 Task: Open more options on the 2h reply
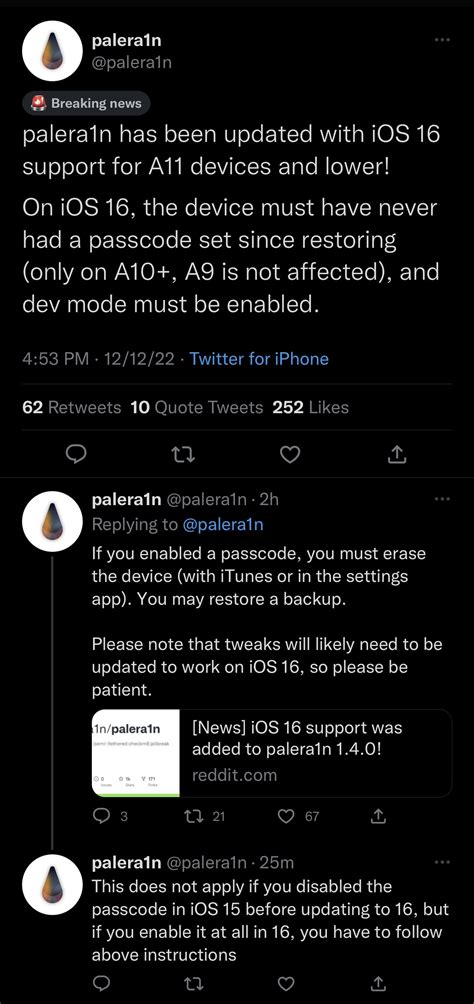coord(442,499)
